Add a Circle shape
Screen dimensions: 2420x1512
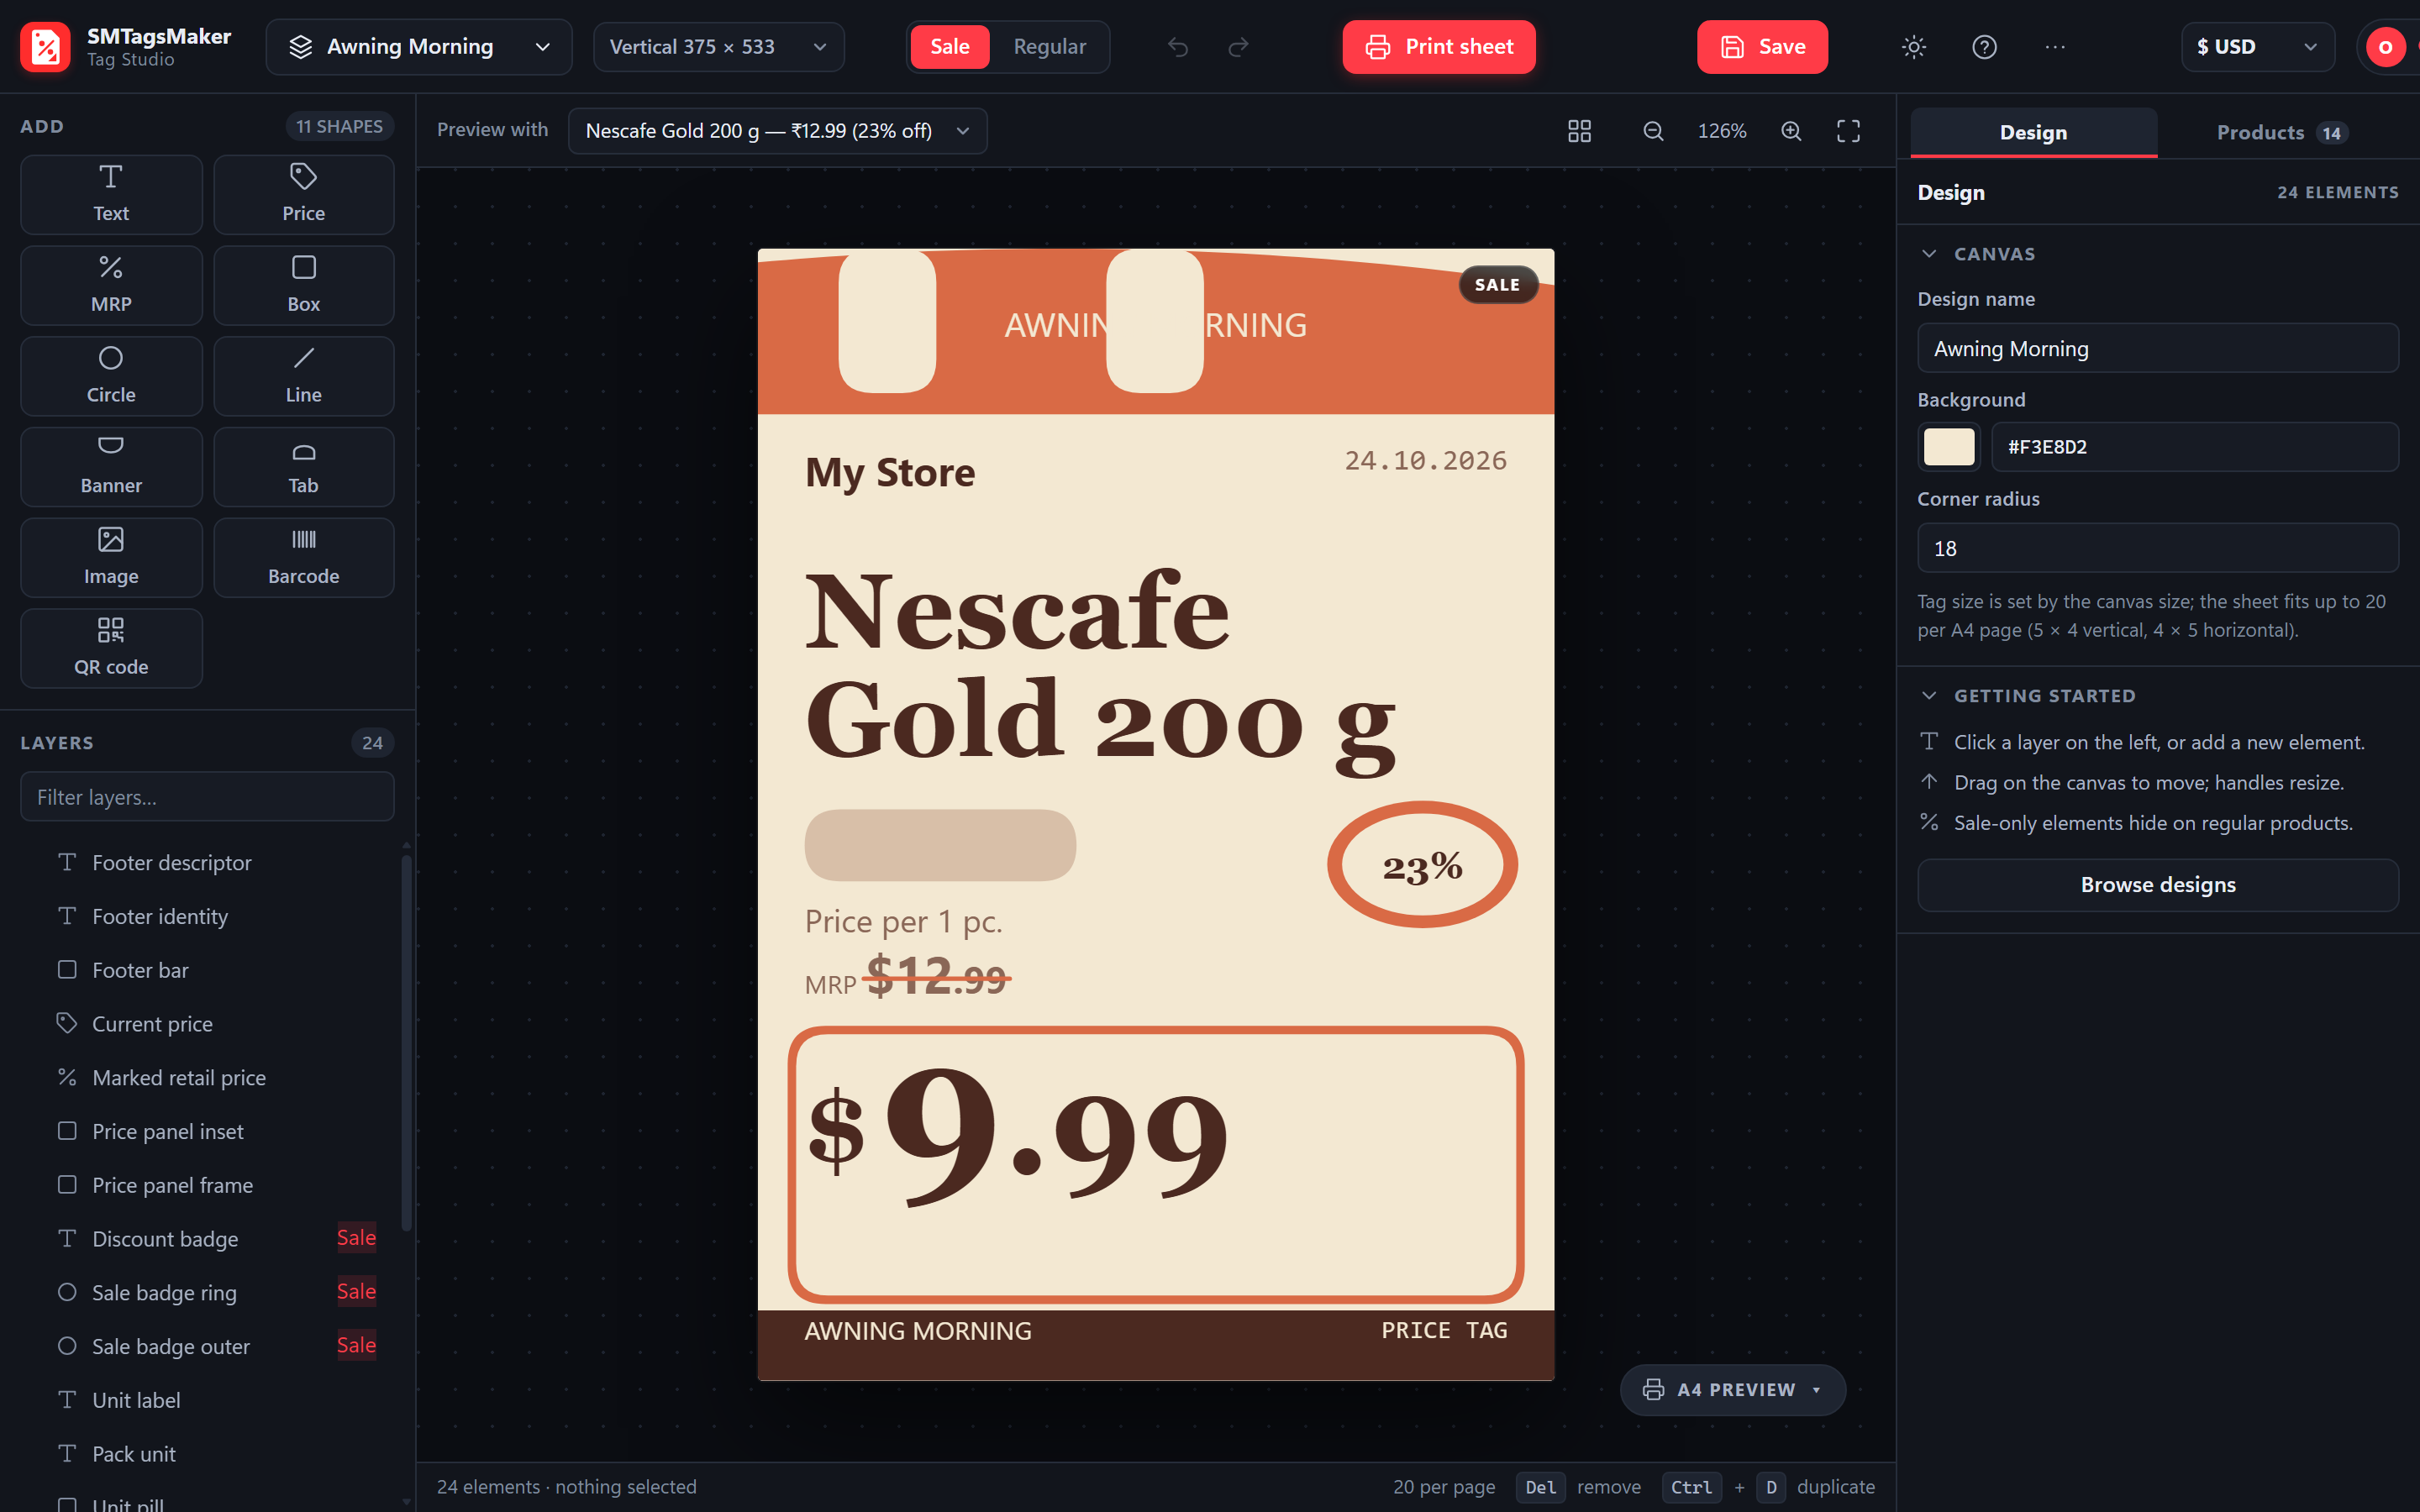click(x=111, y=376)
